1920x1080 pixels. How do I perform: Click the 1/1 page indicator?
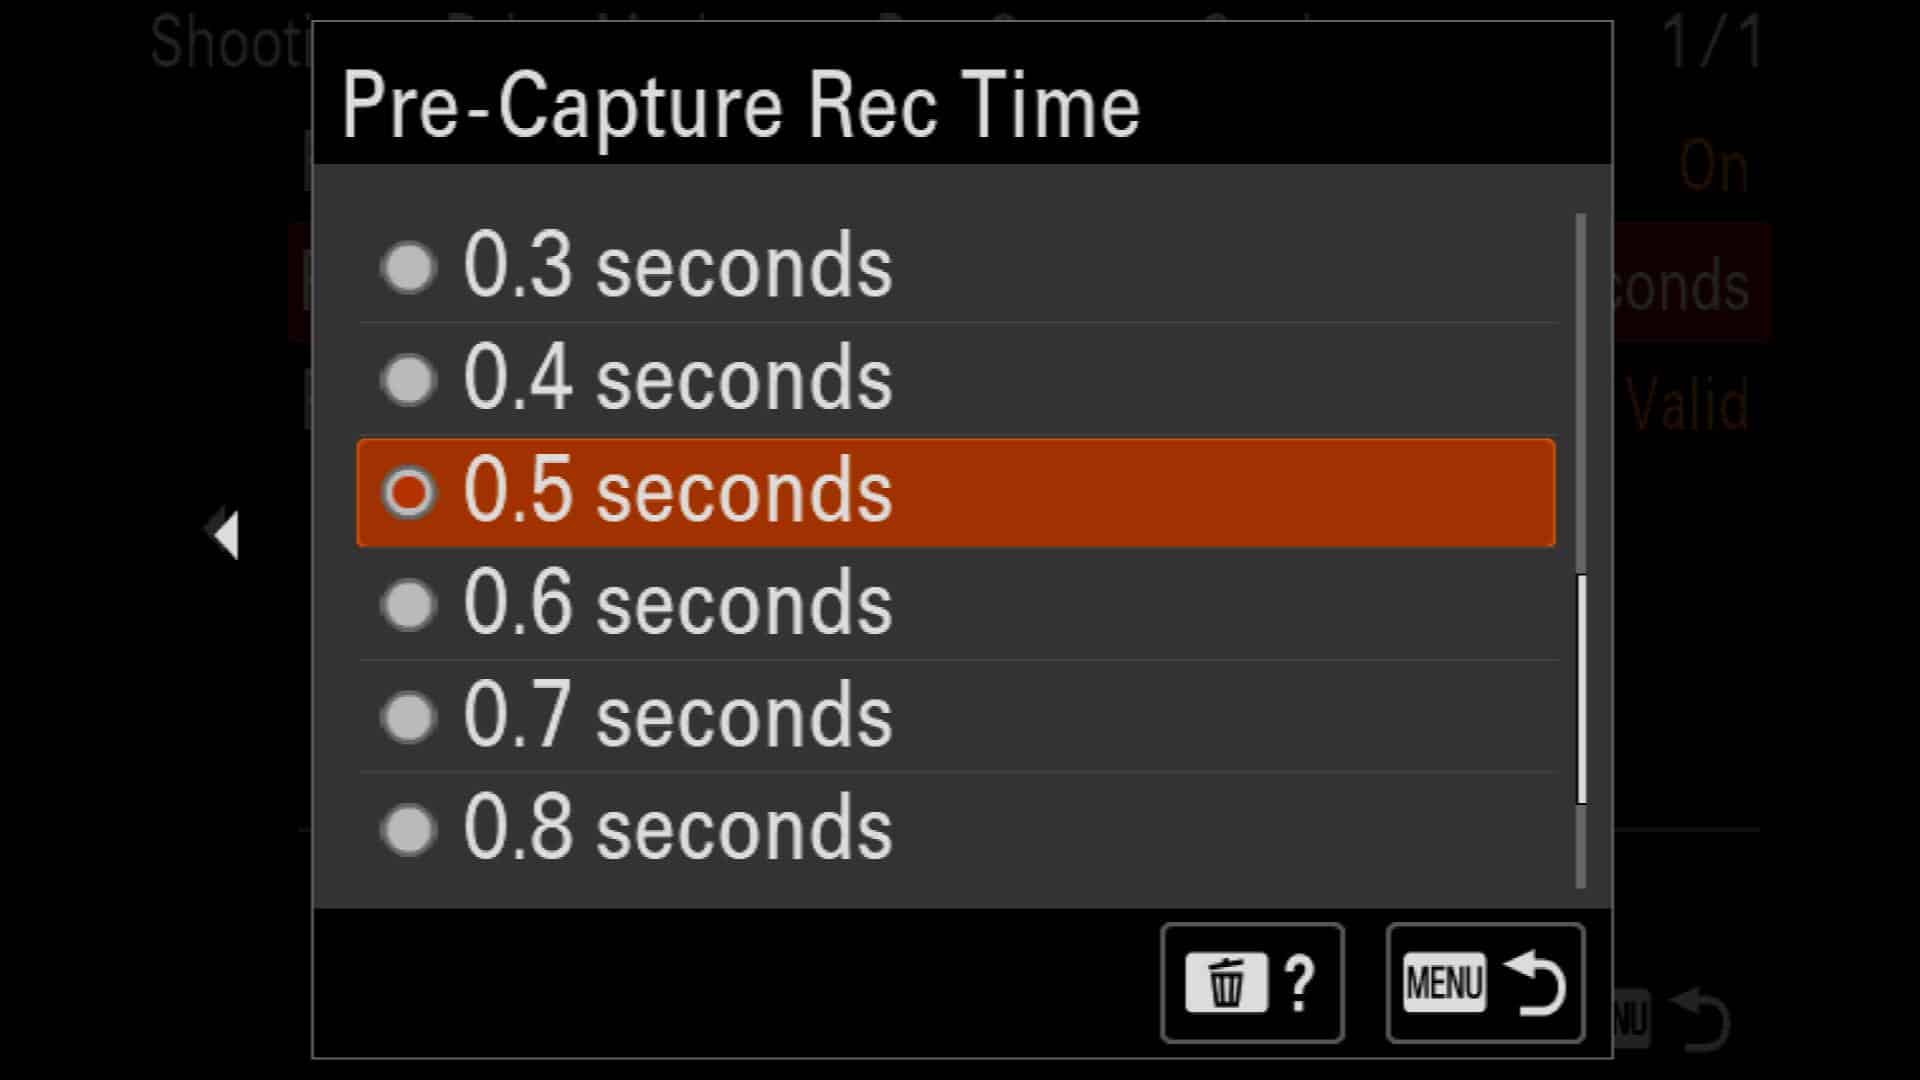pos(1713,43)
